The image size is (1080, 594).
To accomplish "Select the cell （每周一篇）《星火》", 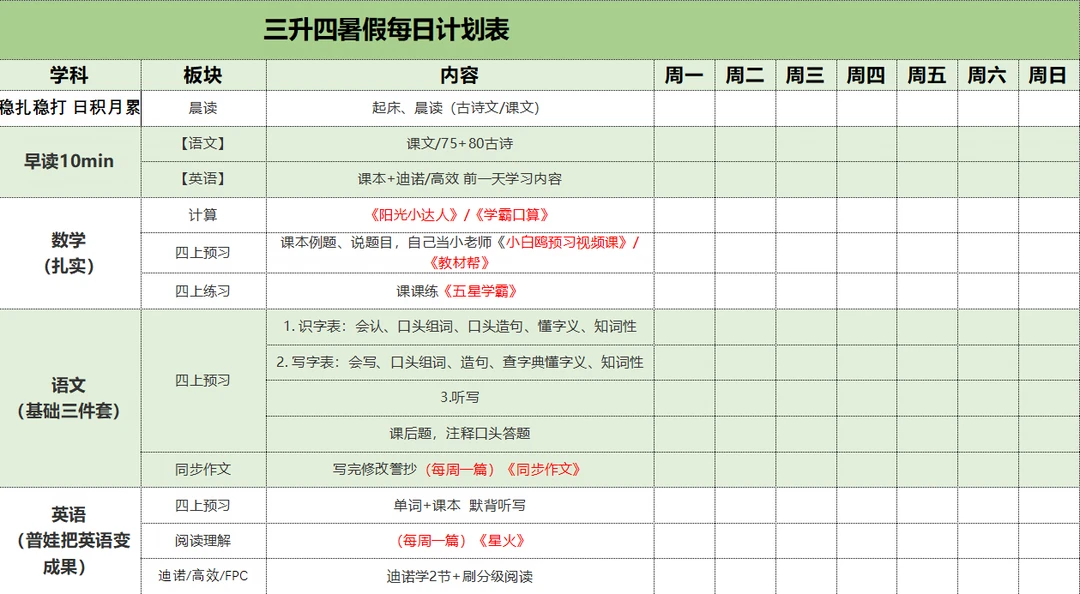I will pyautogui.click(x=460, y=541).
